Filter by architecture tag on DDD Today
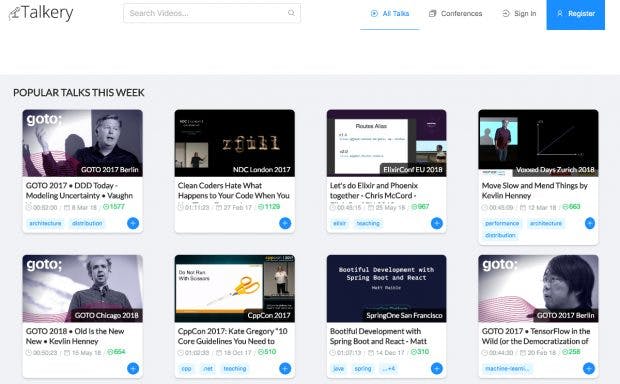The image size is (620, 384). (x=45, y=223)
